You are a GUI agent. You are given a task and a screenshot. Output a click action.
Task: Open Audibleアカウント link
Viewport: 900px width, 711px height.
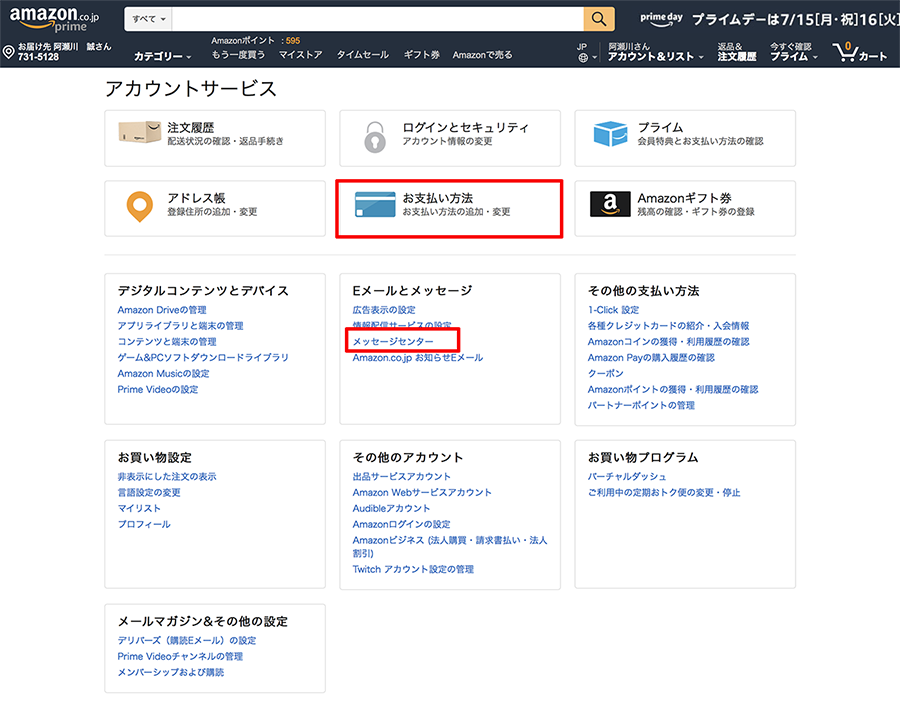pos(391,508)
